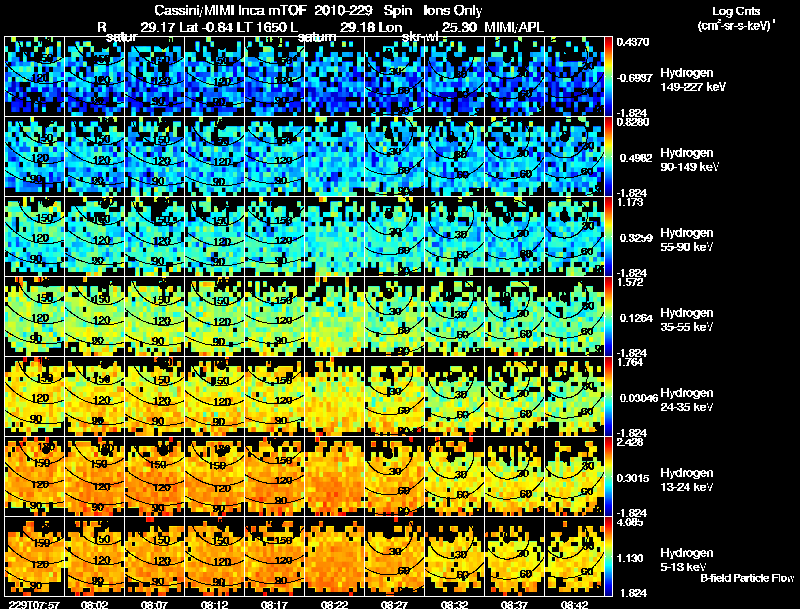The height and width of the screenshot is (609, 800).
Task: Click the '1.173' scale value
Action: click(x=630, y=202)
